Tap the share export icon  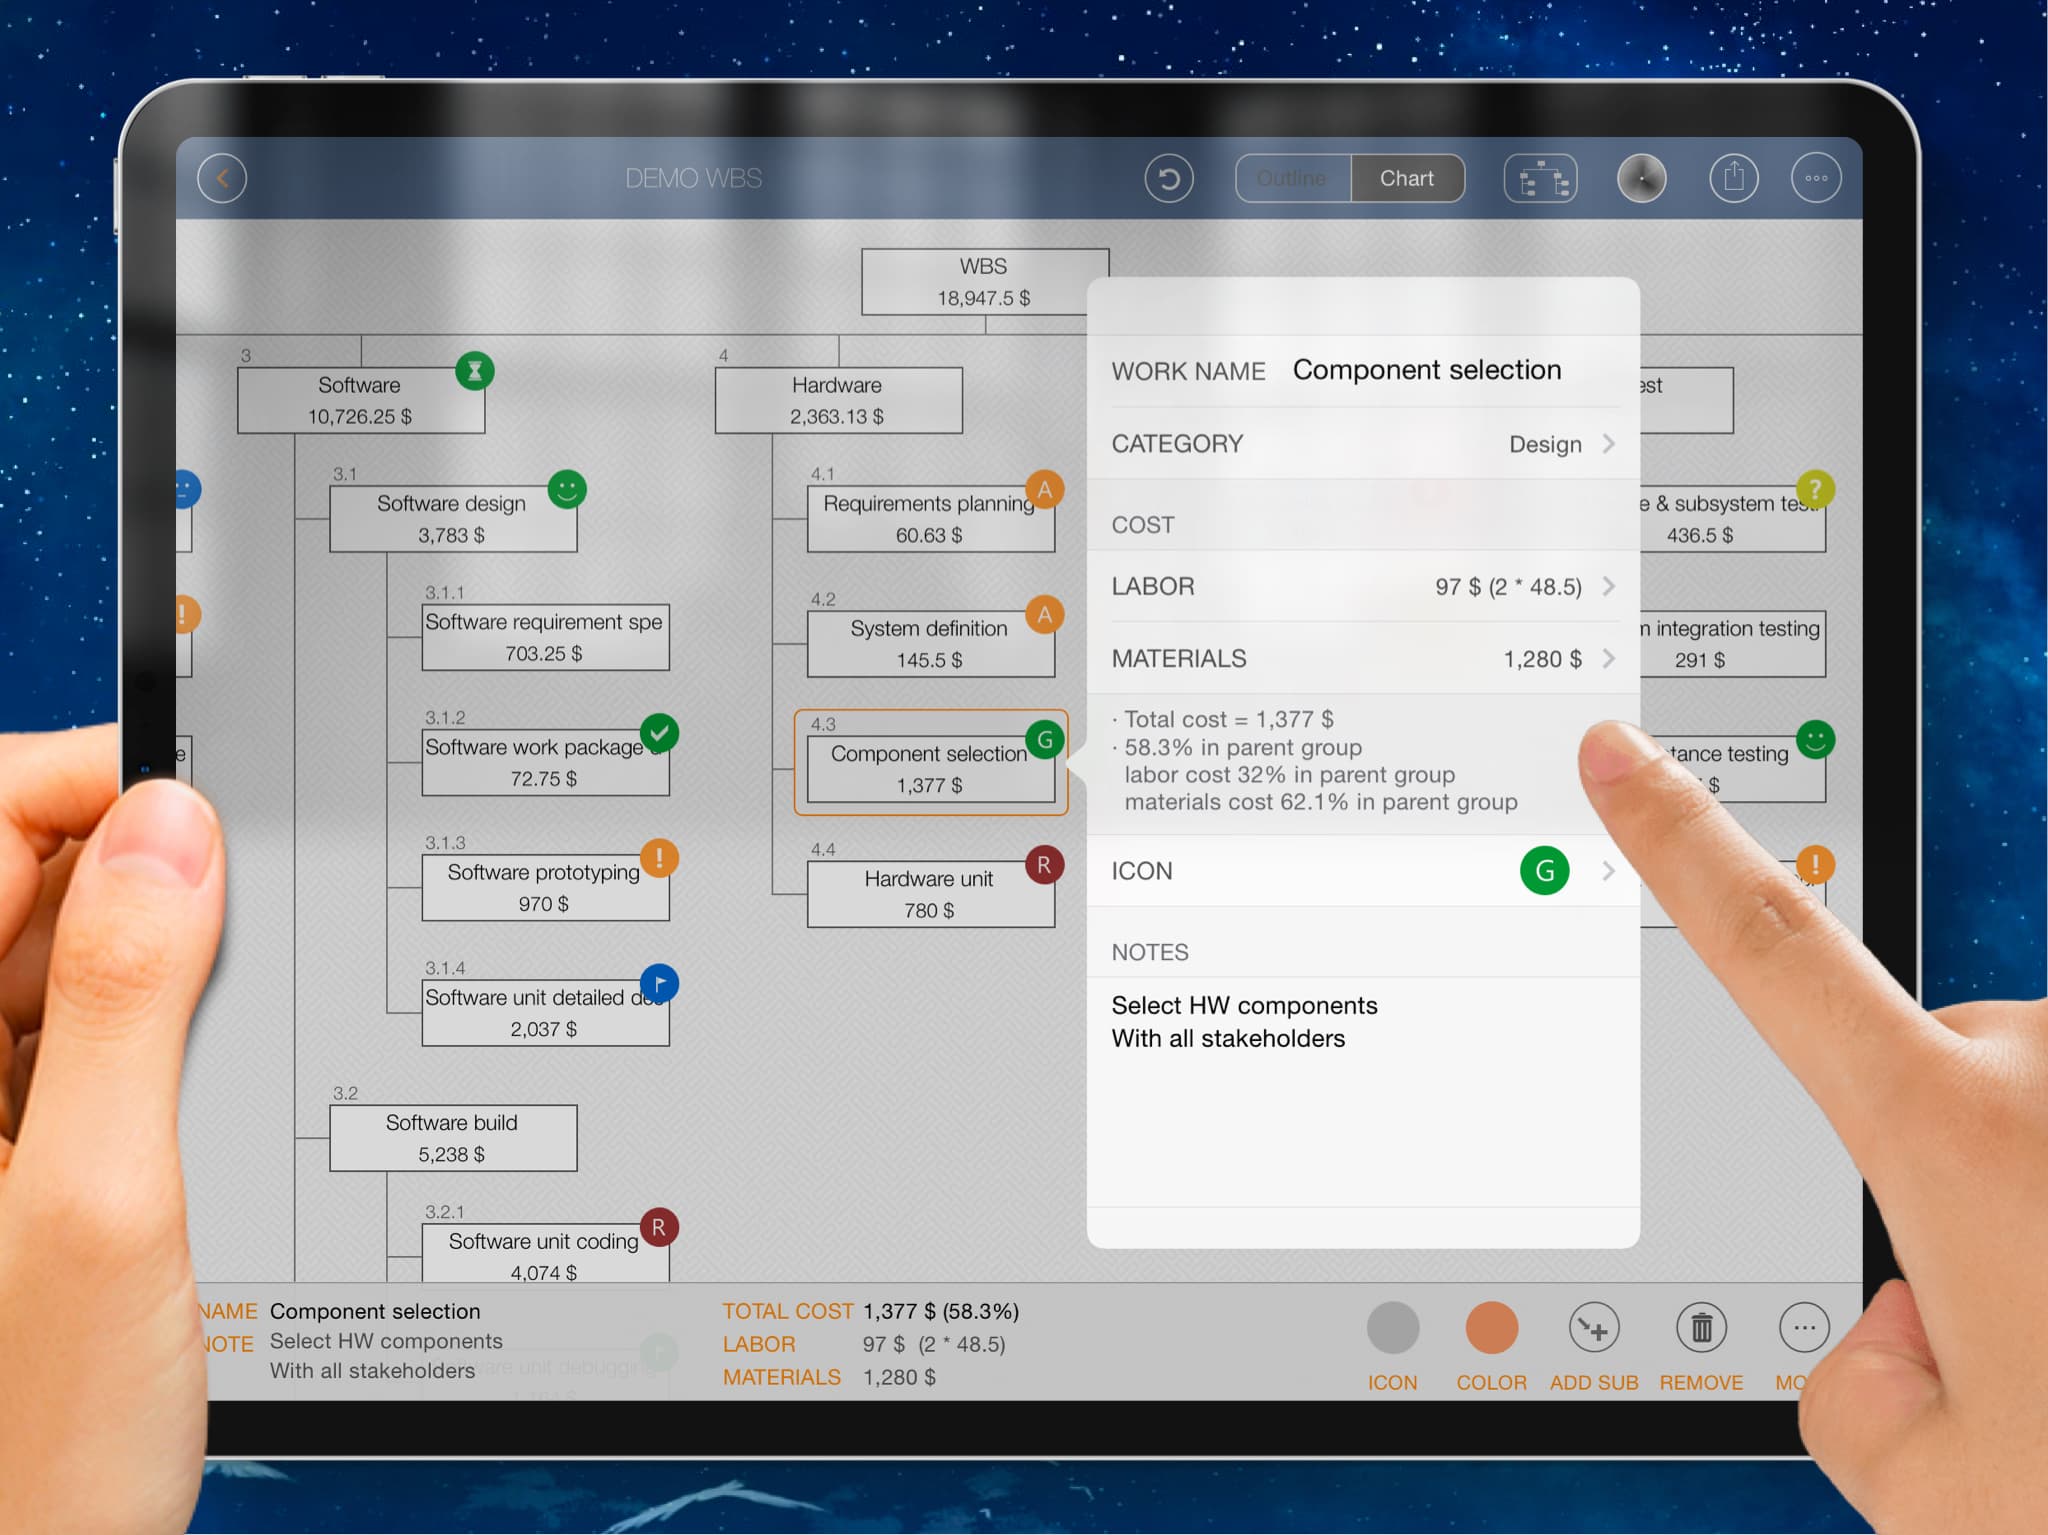[1733, 179]
